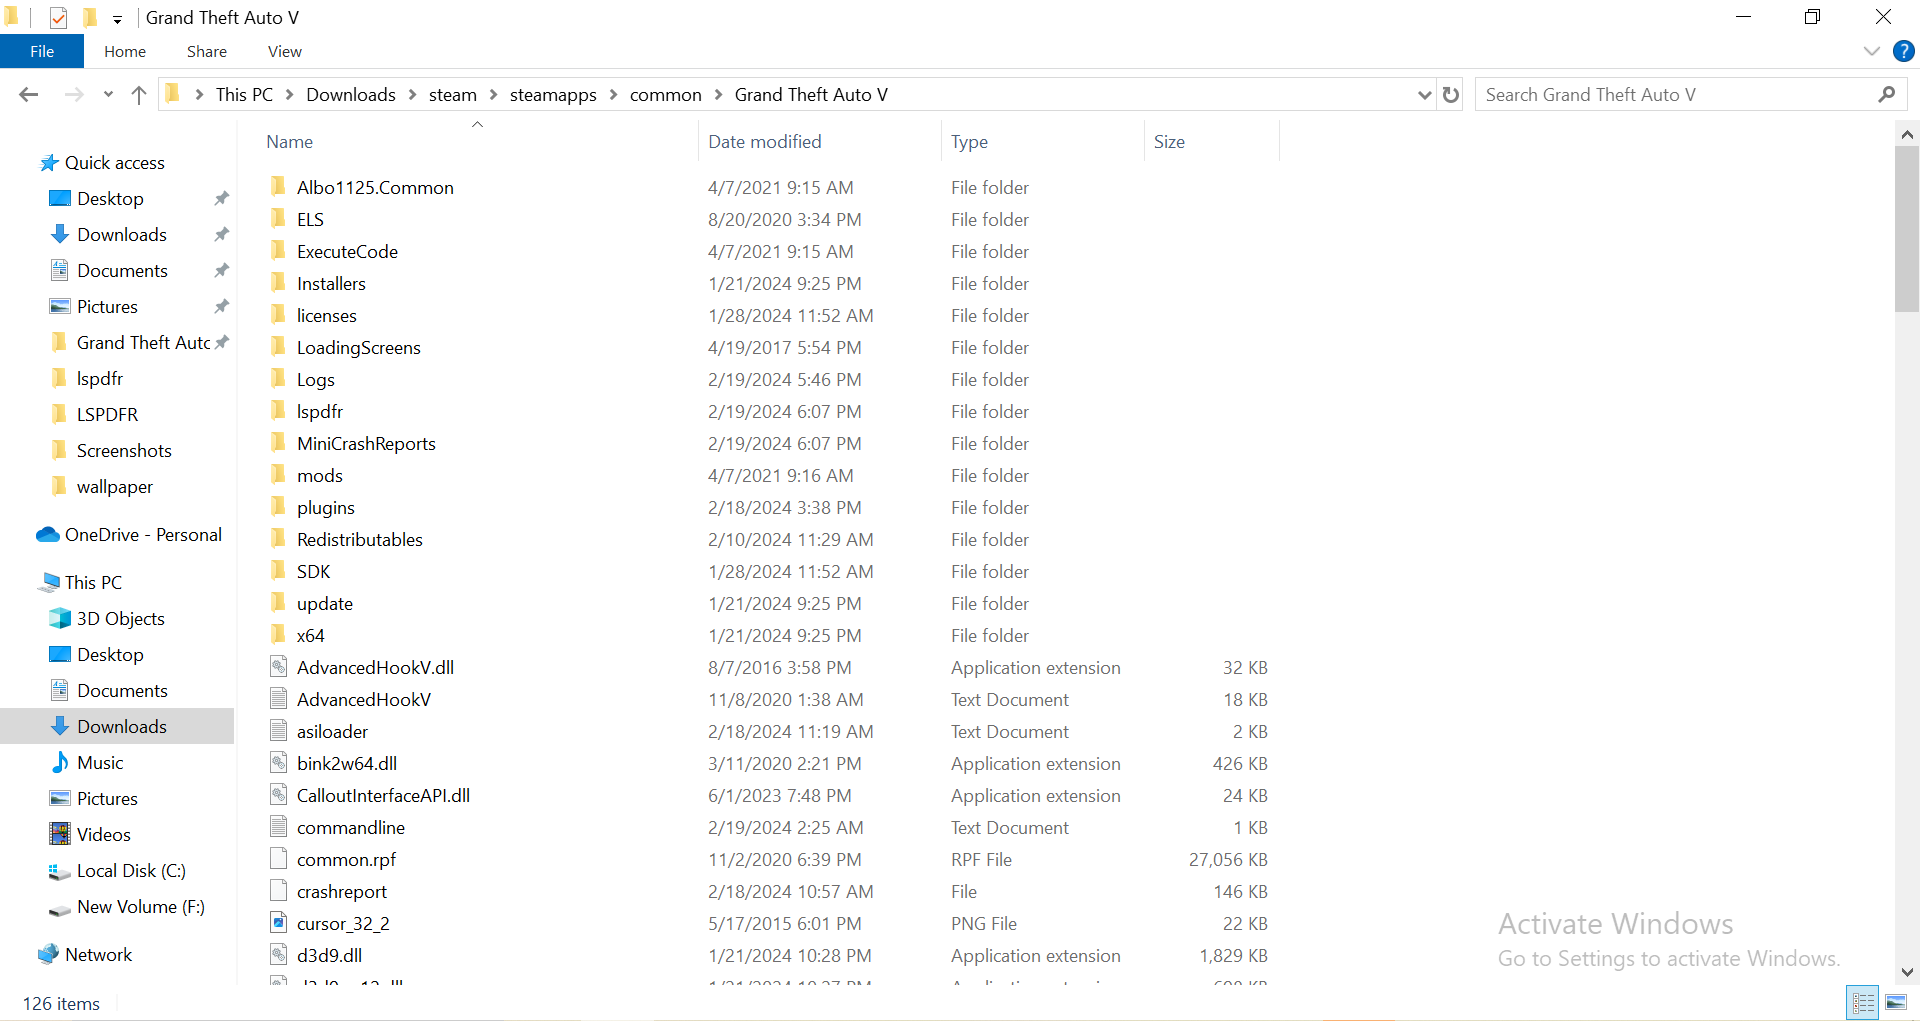Expand the Downloads breadcrumb chevron
1920x1021 pixels.
pyautogui.click(x=412, y=95)
